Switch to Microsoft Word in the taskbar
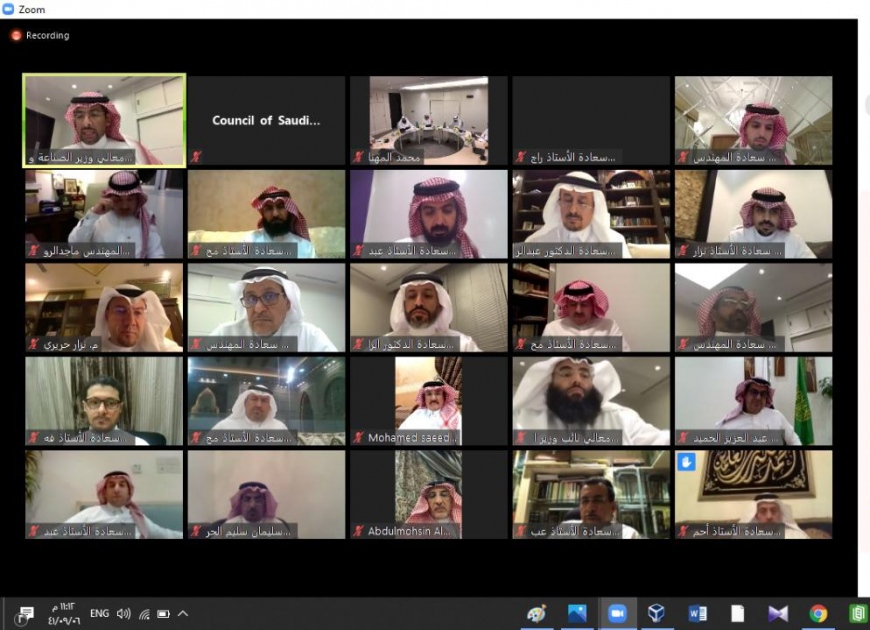This screenshot has width=870, height=630. pos(698,613)
